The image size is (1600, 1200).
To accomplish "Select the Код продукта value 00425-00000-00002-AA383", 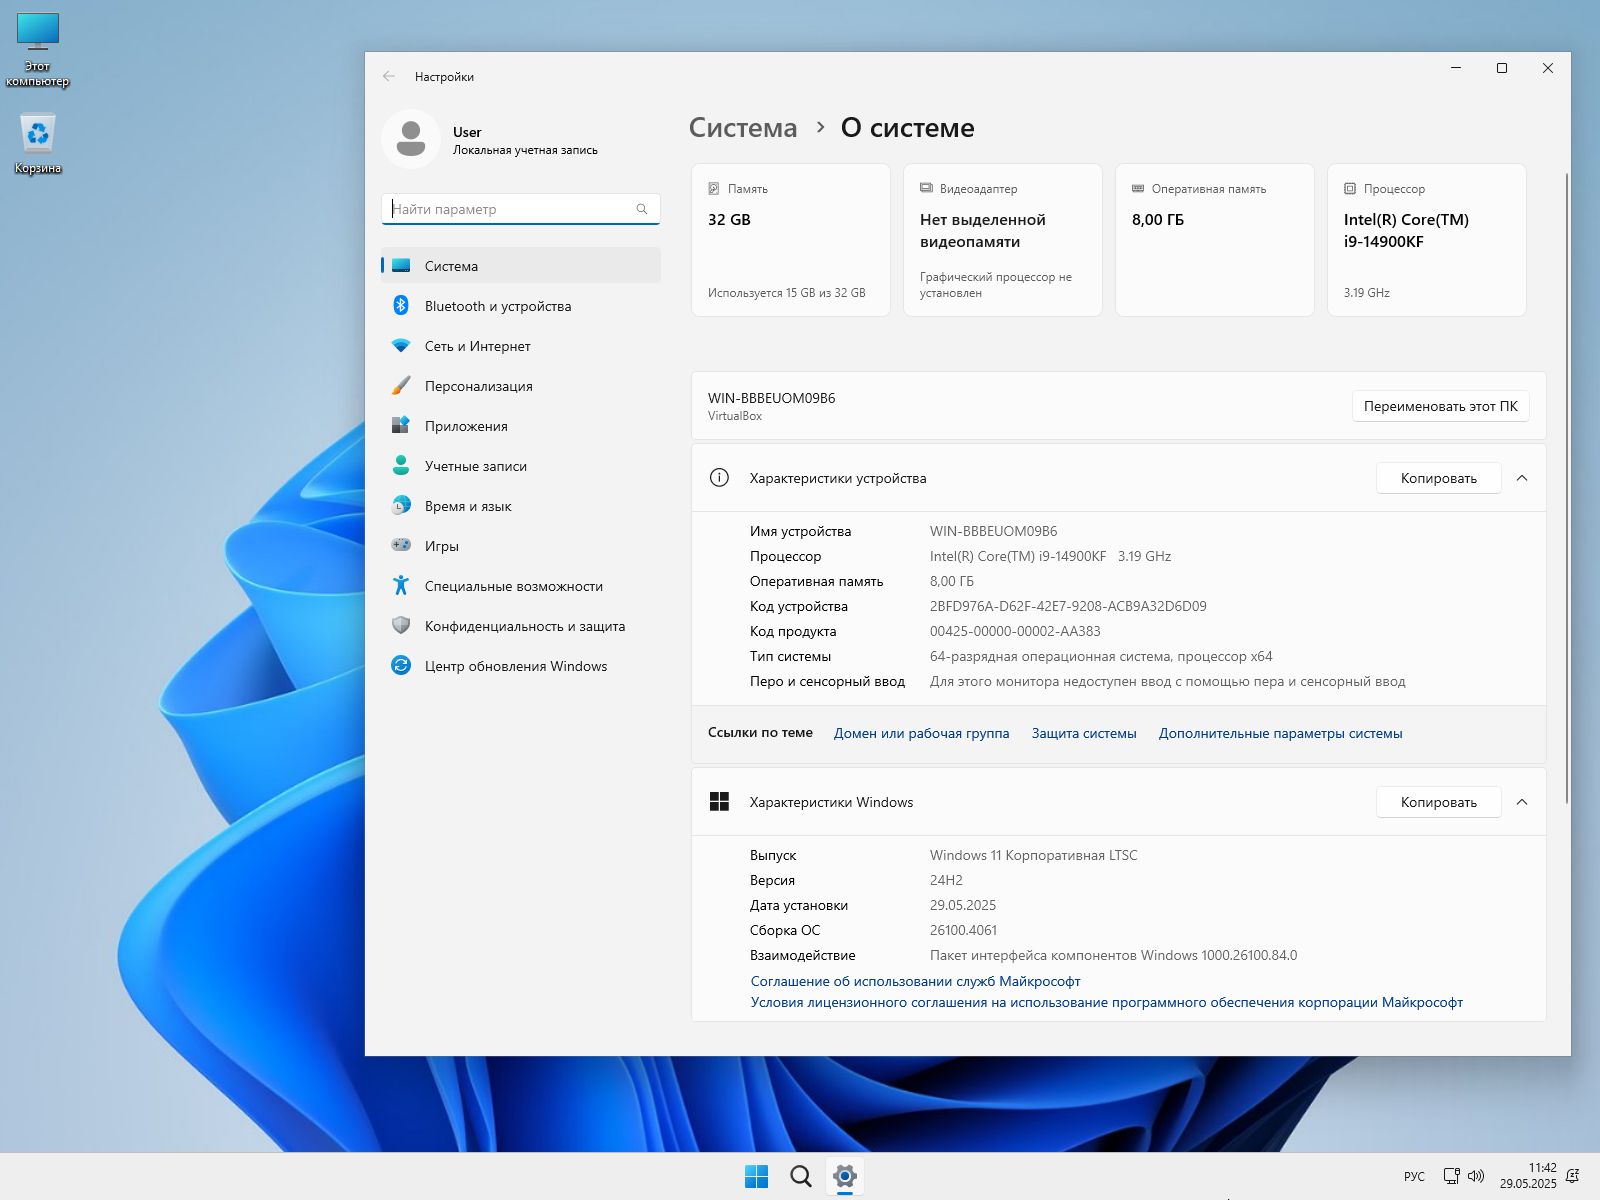I will tap(1015, 631).
